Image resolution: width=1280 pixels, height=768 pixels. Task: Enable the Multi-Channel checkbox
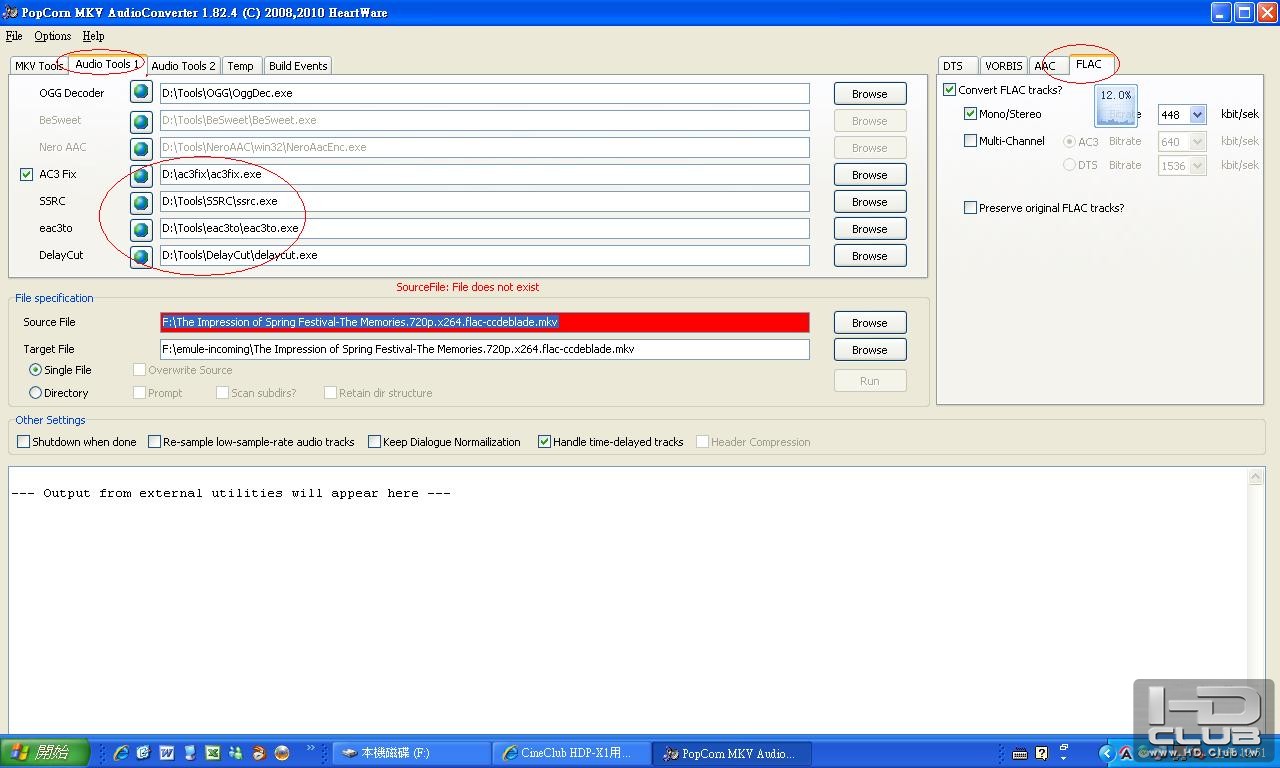point(970,141)
